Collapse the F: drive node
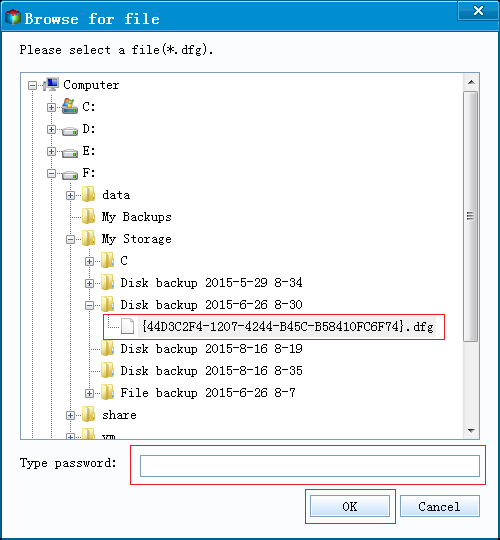 pos(51,173)
